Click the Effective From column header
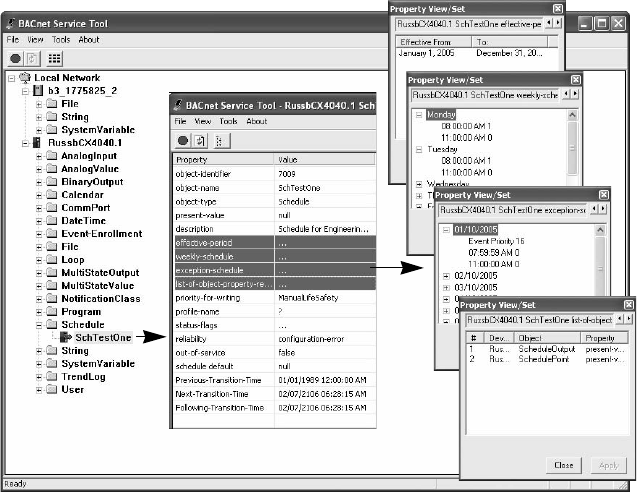The width and height of the screenshot is (637, 492). pyautogui.click(x=433, y=42)
